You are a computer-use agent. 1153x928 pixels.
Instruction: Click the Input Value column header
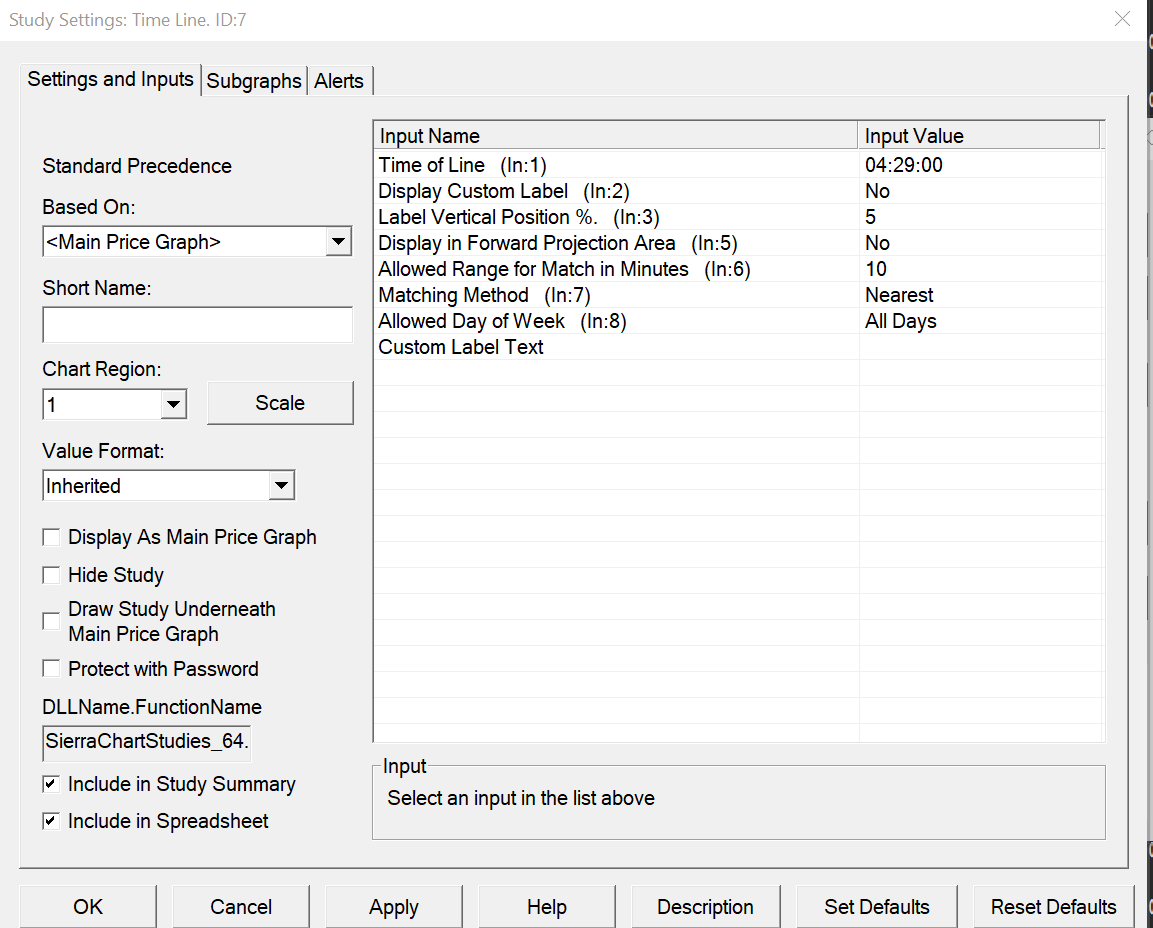978,136
